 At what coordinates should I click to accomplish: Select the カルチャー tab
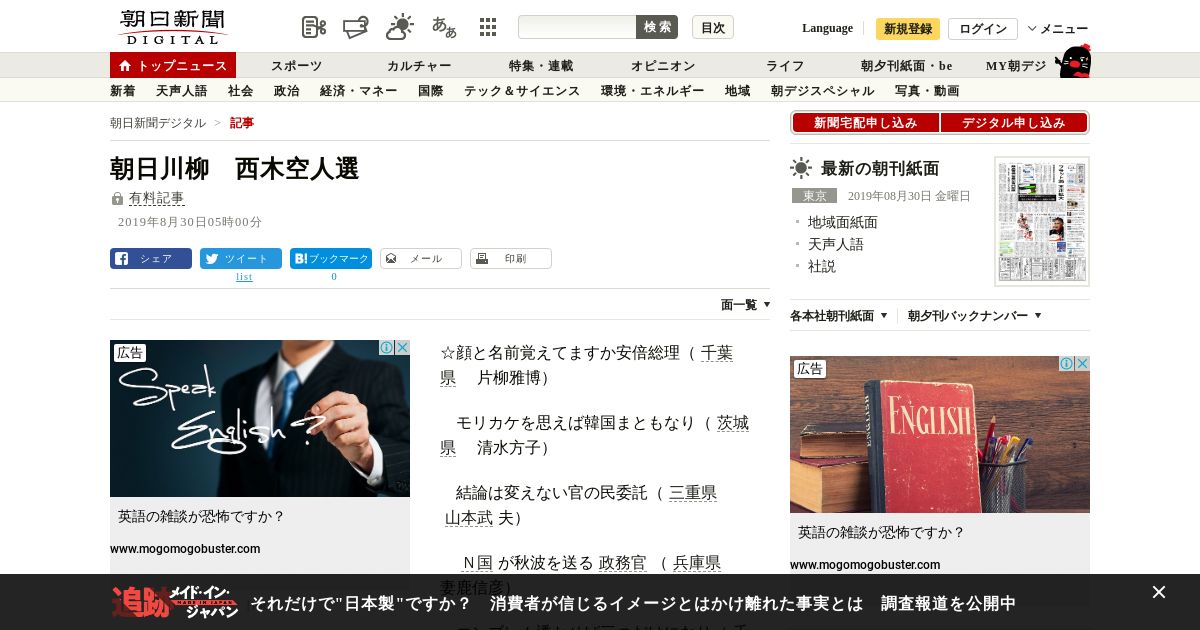coord(419,66)
